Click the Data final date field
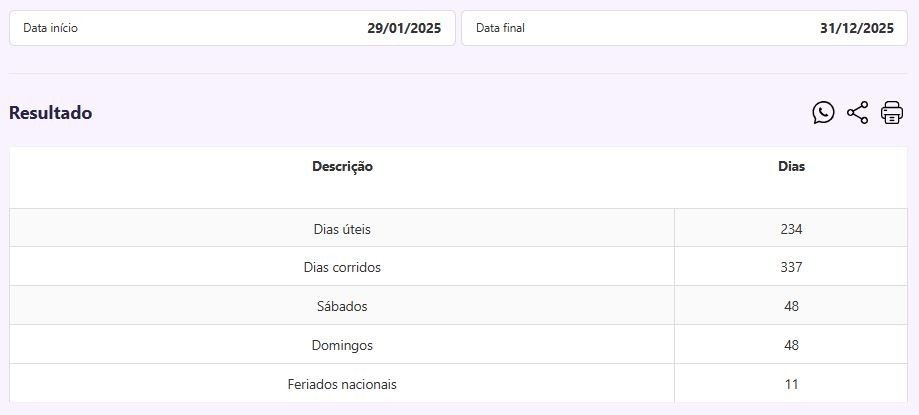Image resolution: width=919 pixels, height=415 pixels. 684,28
